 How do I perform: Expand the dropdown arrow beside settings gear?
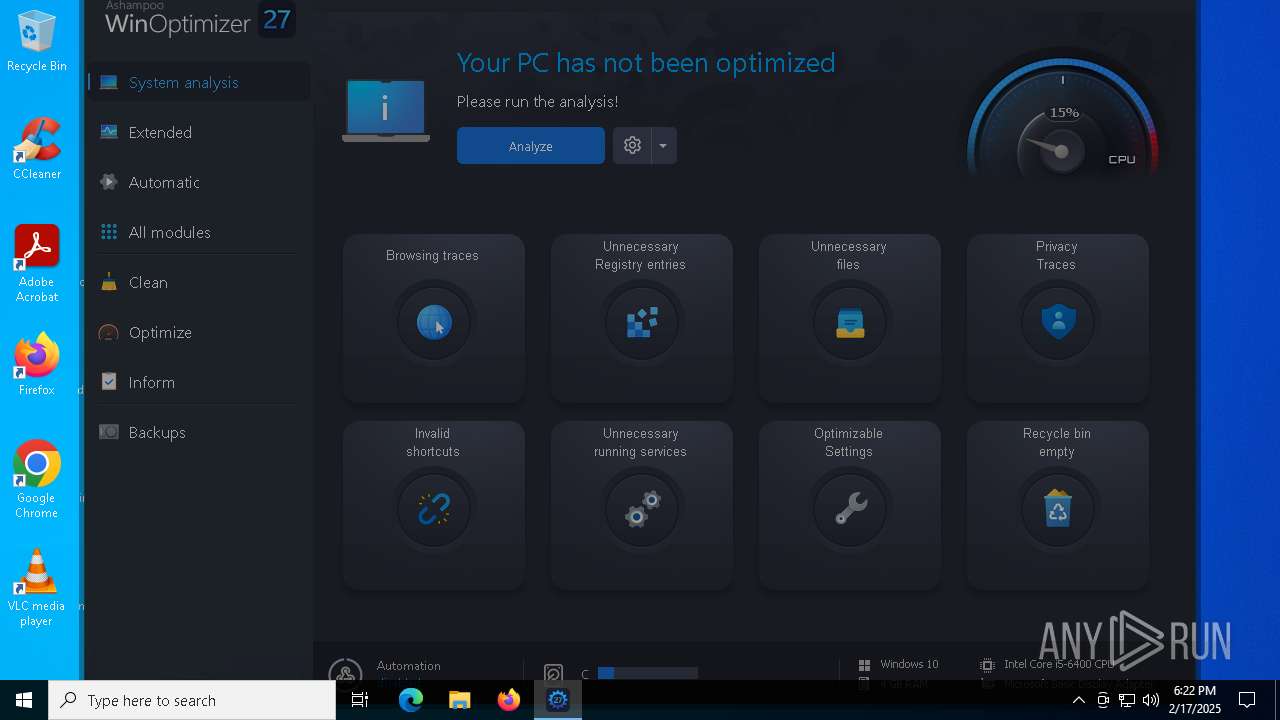coord(663,146)
